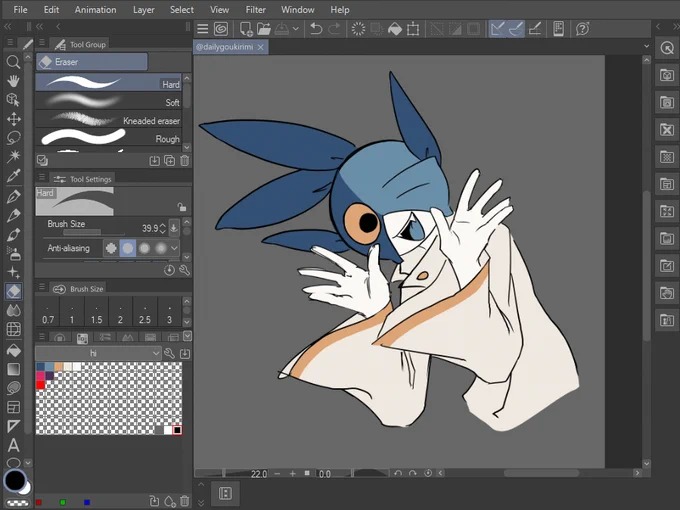Select the black main drawing color circle
Screen dimensions: 680x510
[15, 481]
